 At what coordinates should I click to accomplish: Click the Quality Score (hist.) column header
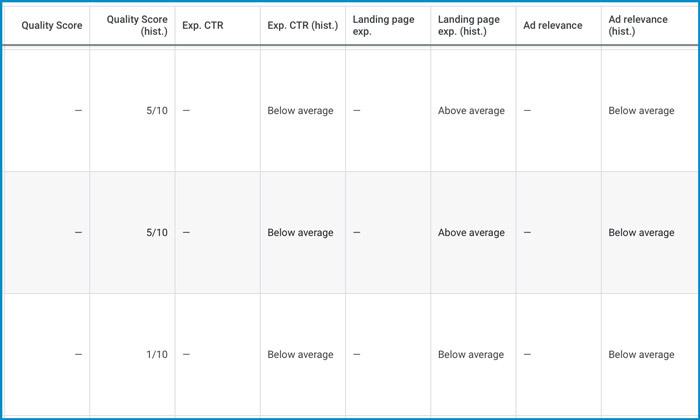[x=137, y=25]
